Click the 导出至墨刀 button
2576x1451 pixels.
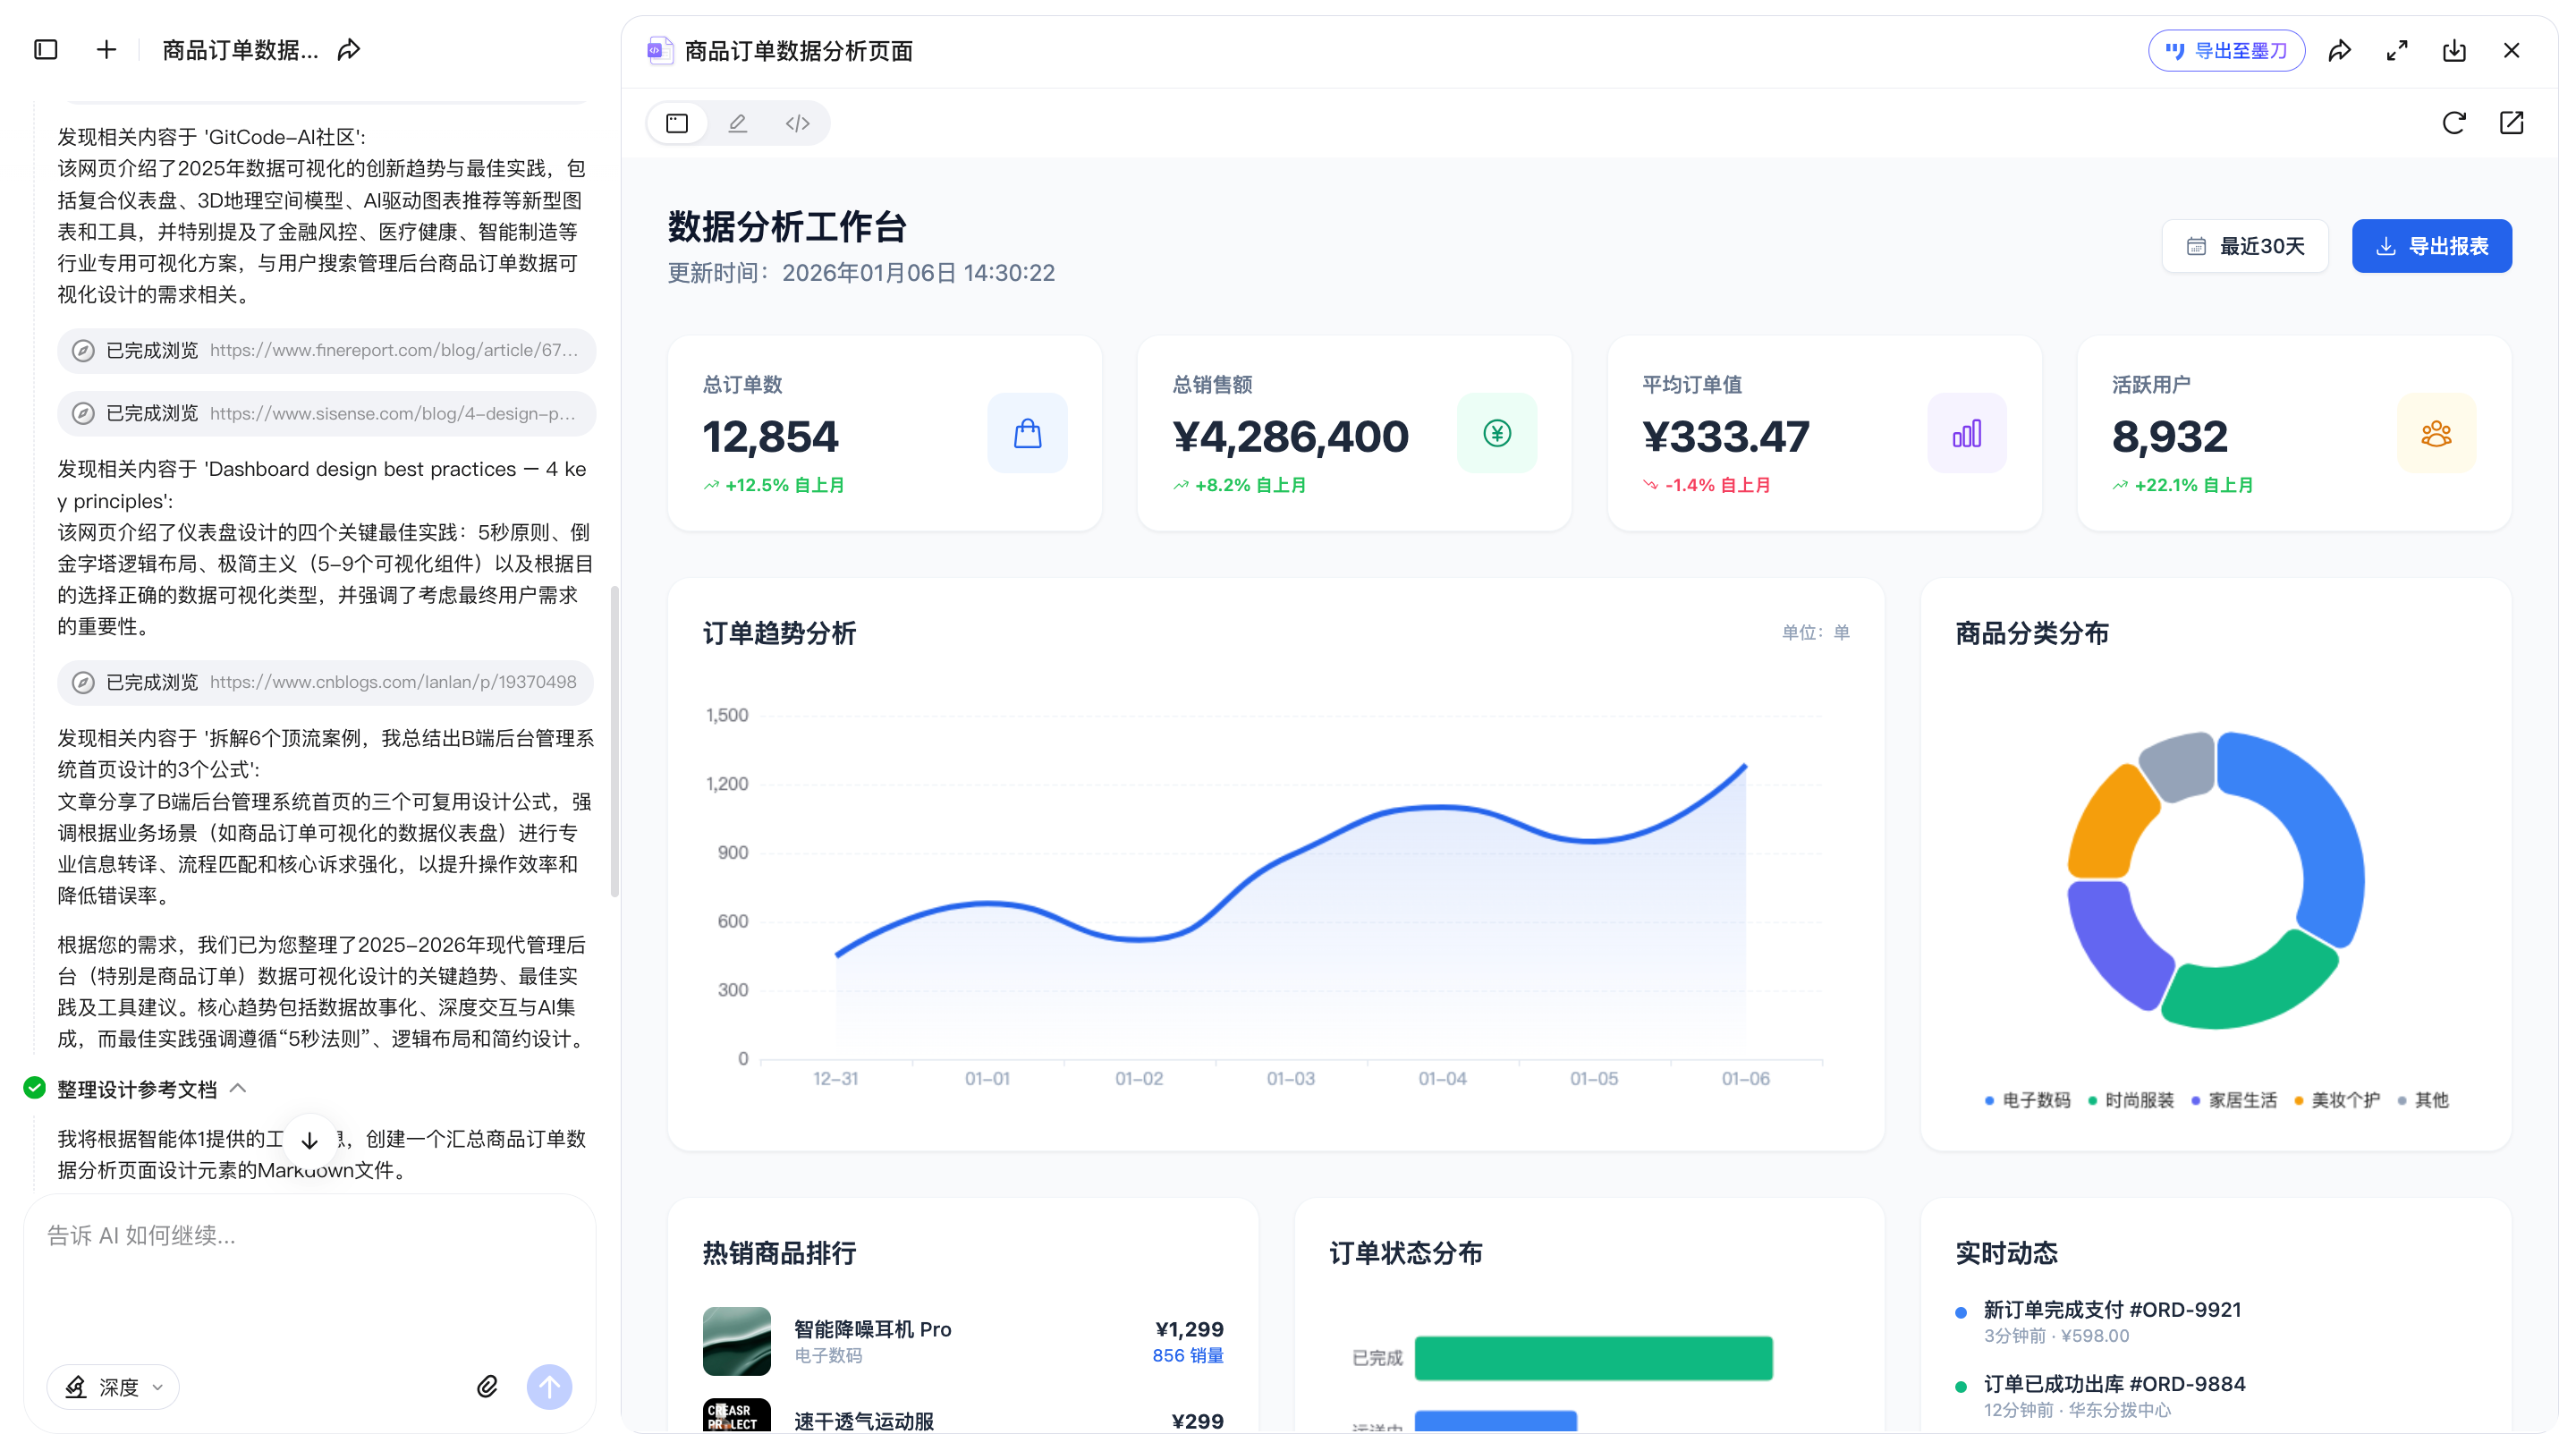click(x=2226, y=51)
